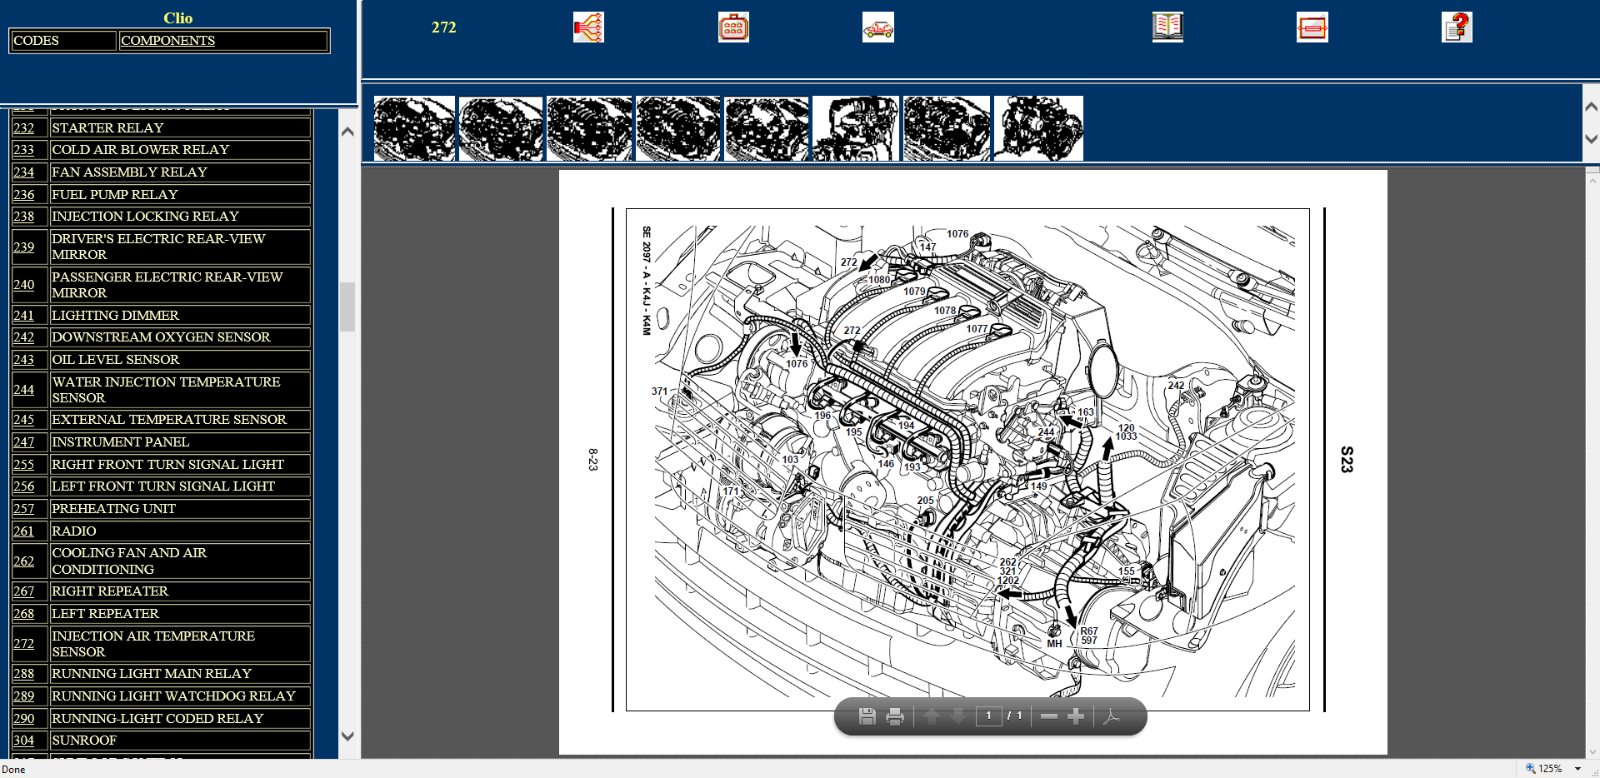Go to previous page arrow in PDF toolbar
Screen dimensions: 1600x778
[932, 716]
